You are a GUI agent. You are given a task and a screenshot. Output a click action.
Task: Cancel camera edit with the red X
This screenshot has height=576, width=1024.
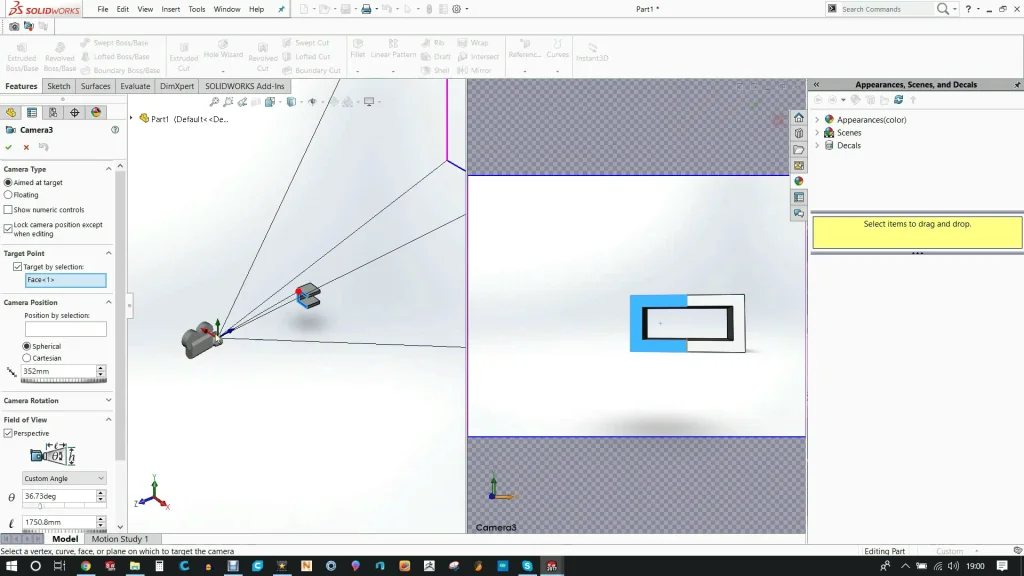26,147
